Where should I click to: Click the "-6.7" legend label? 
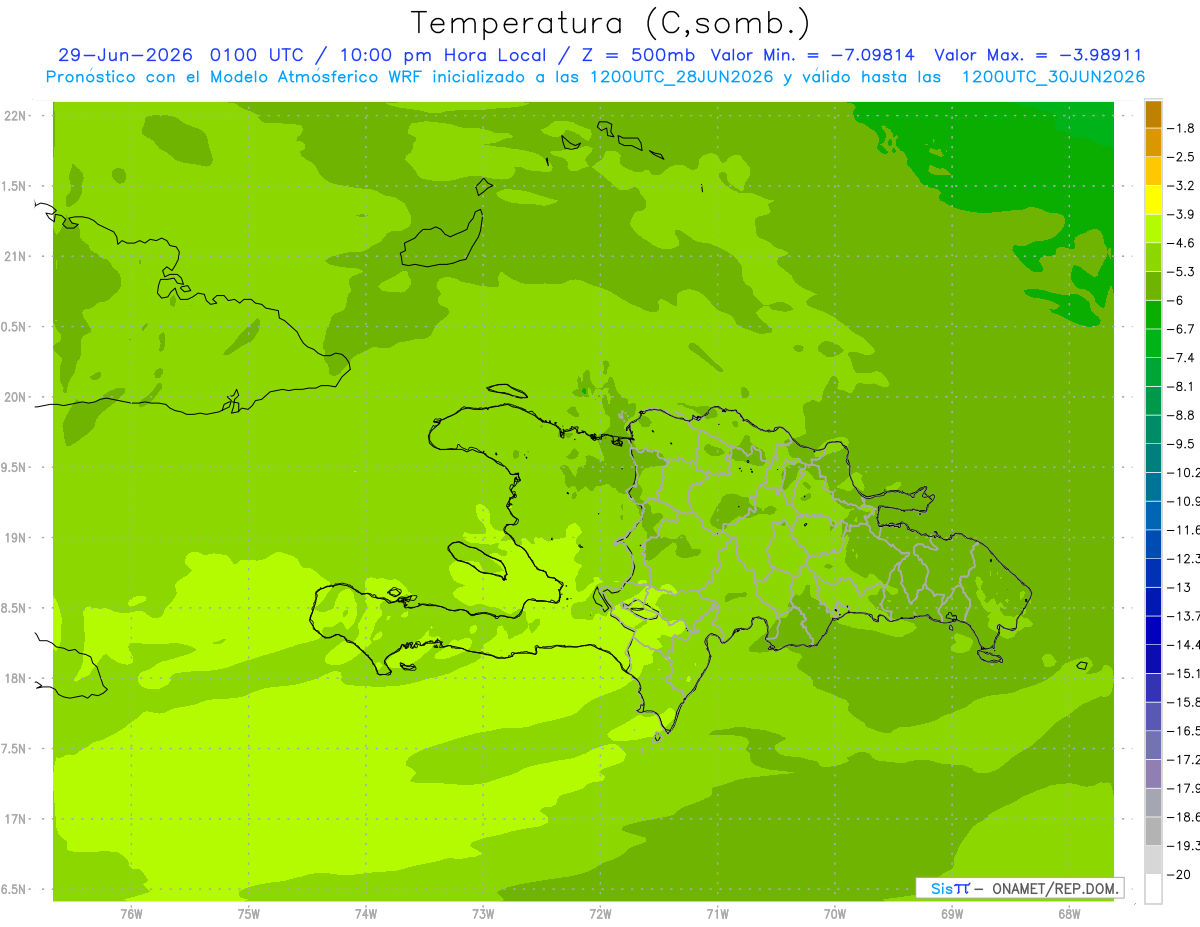pos(1183,329)
